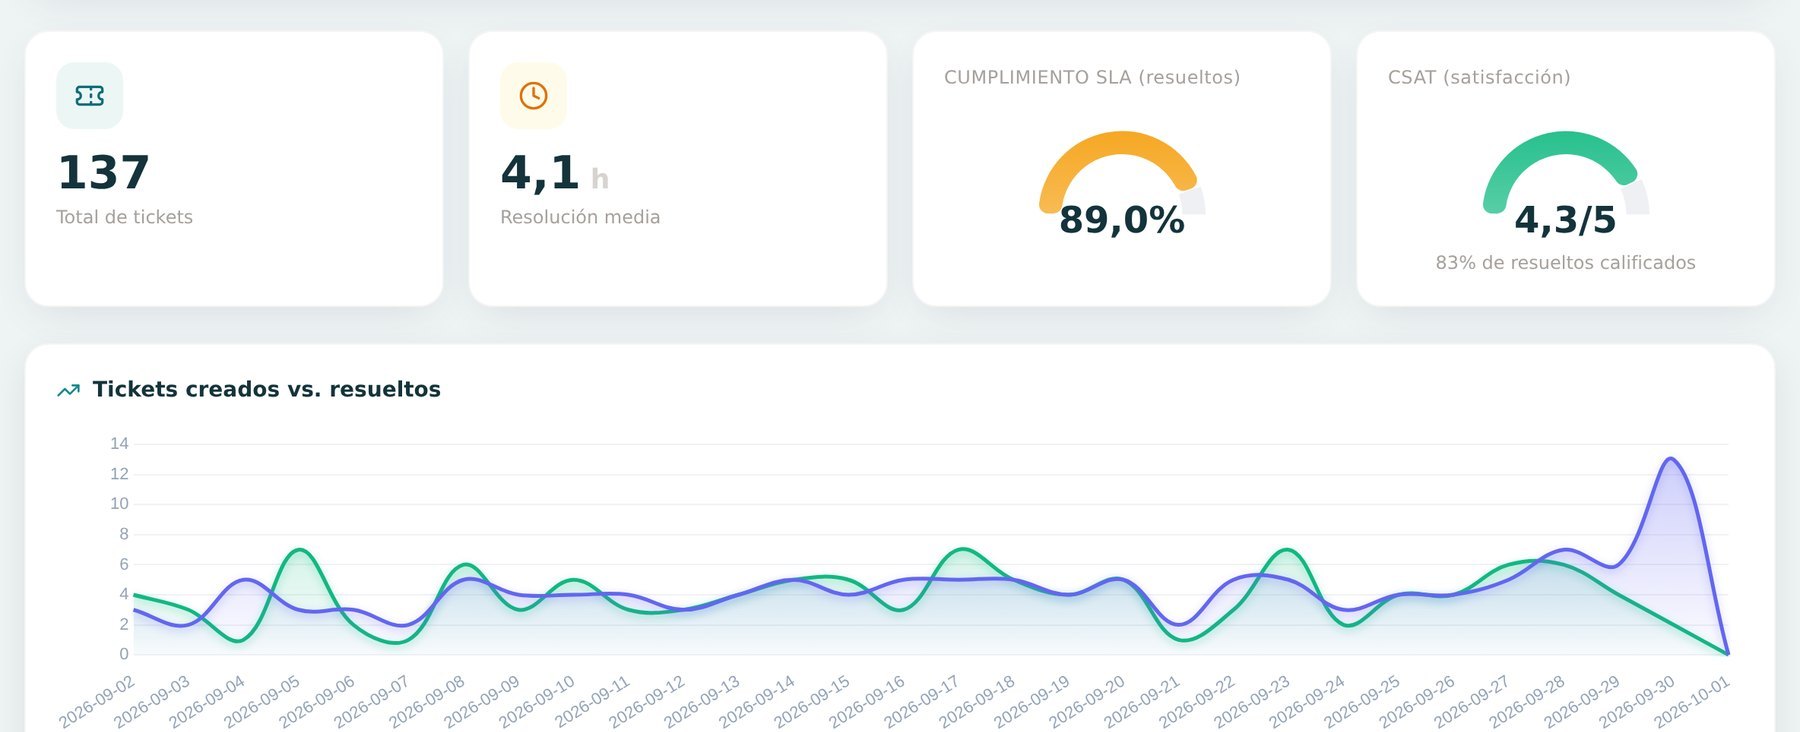The width and height of the screenshot is (1800, 732).
Task: Click the 14 y-axis label
Action: coord(120,444)
